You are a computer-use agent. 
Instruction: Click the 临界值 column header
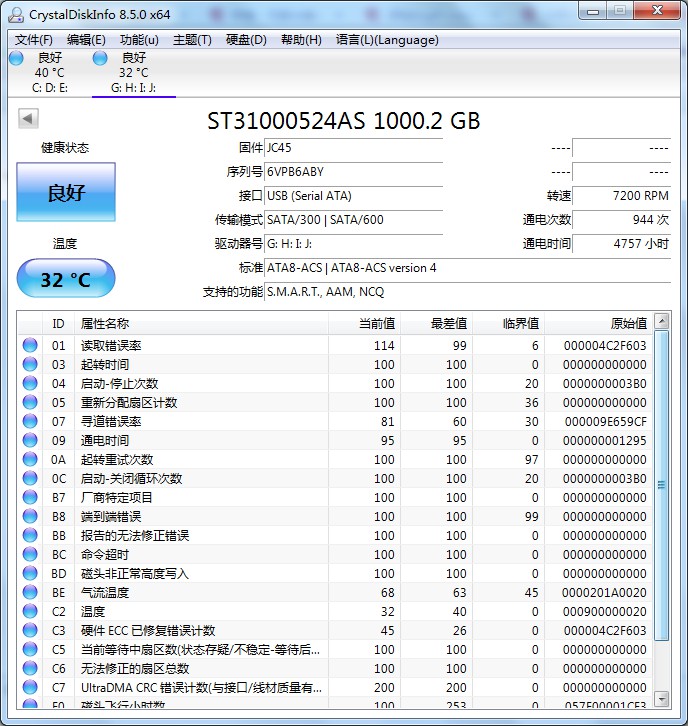tap(508, 323)
